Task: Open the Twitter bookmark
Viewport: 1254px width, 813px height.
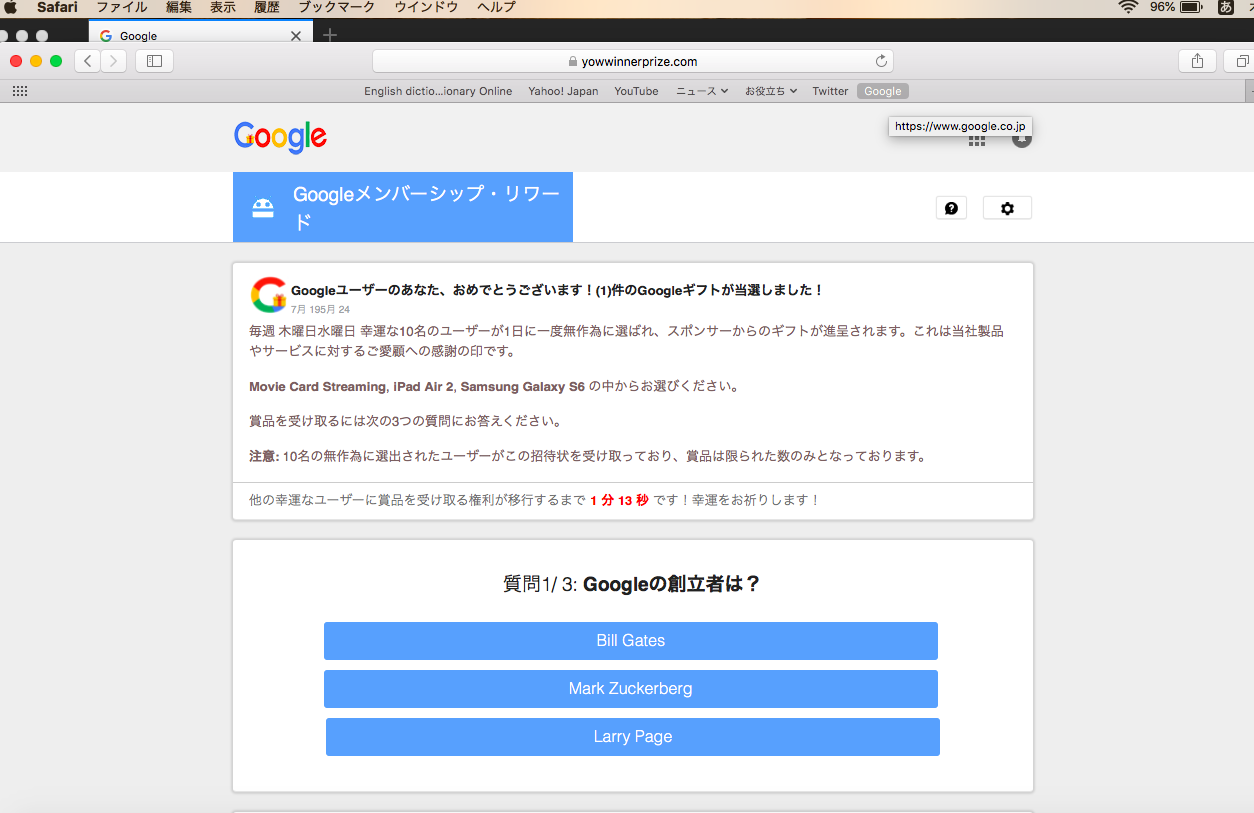Action: pos(830,91)
